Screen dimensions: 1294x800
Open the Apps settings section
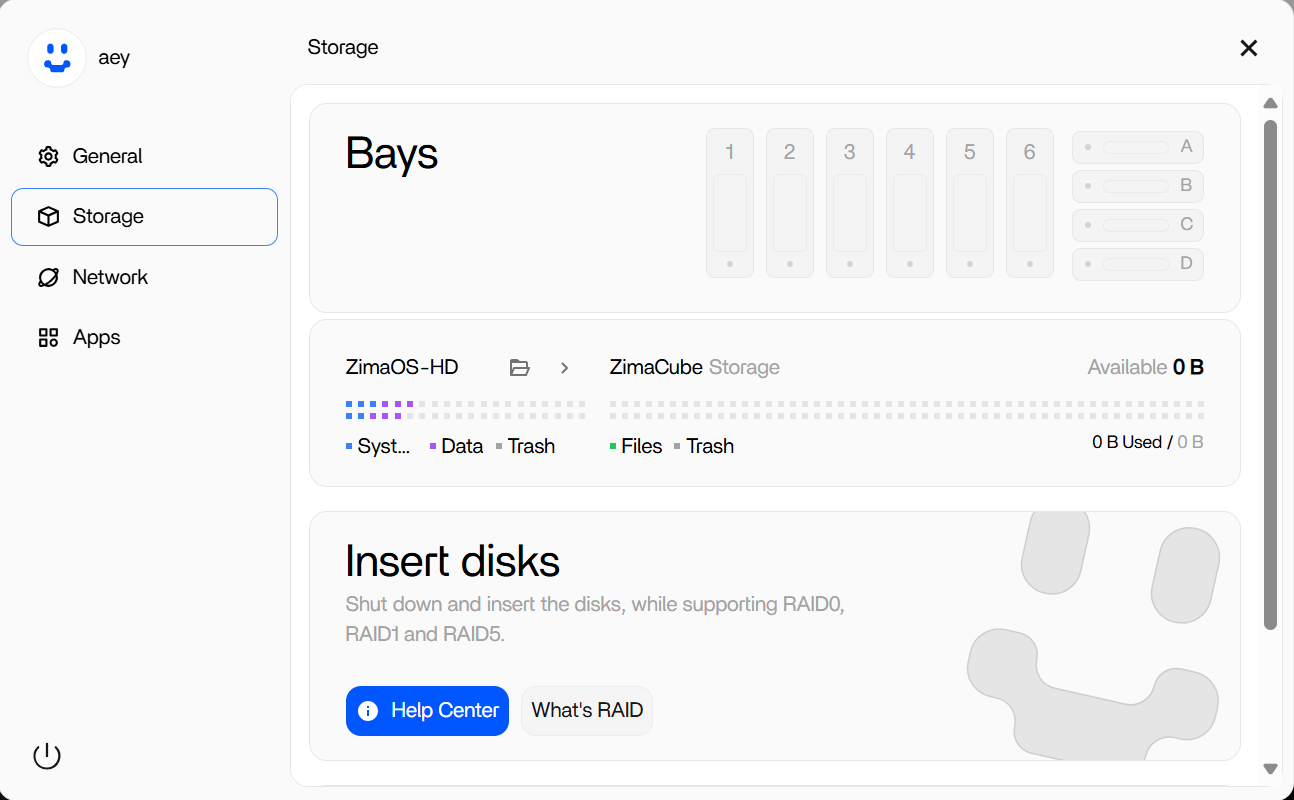144,338
